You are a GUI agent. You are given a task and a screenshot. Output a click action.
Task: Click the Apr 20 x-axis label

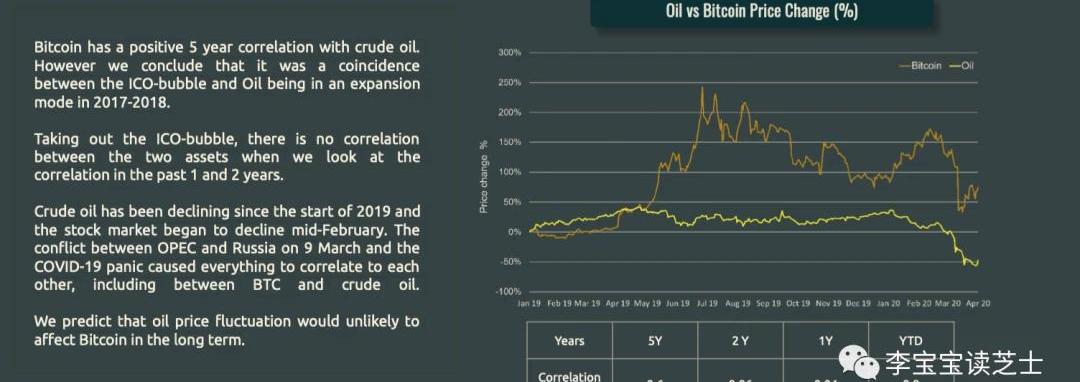point(979,303)
